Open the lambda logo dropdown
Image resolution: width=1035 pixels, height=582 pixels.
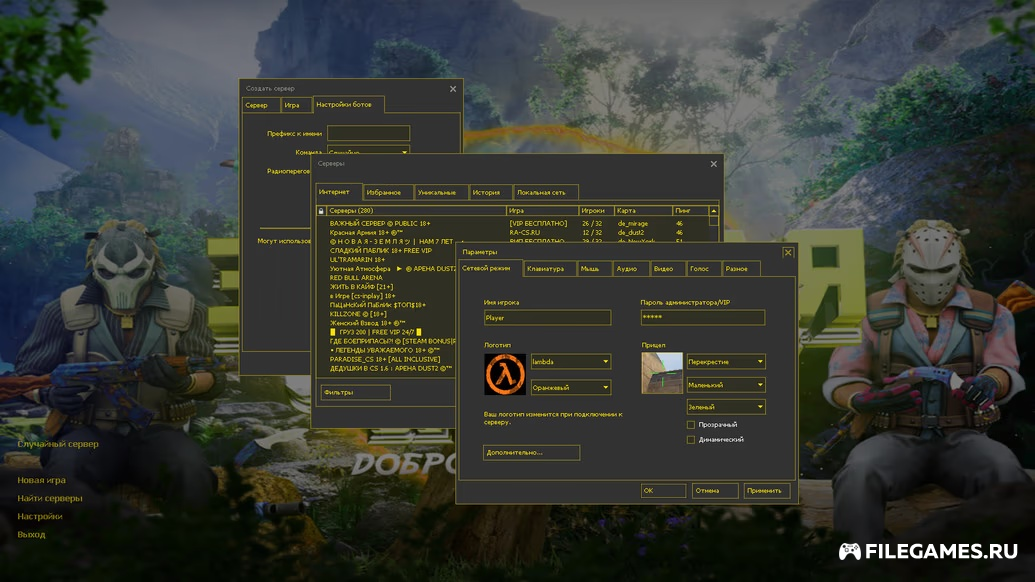tap(571, 362)
